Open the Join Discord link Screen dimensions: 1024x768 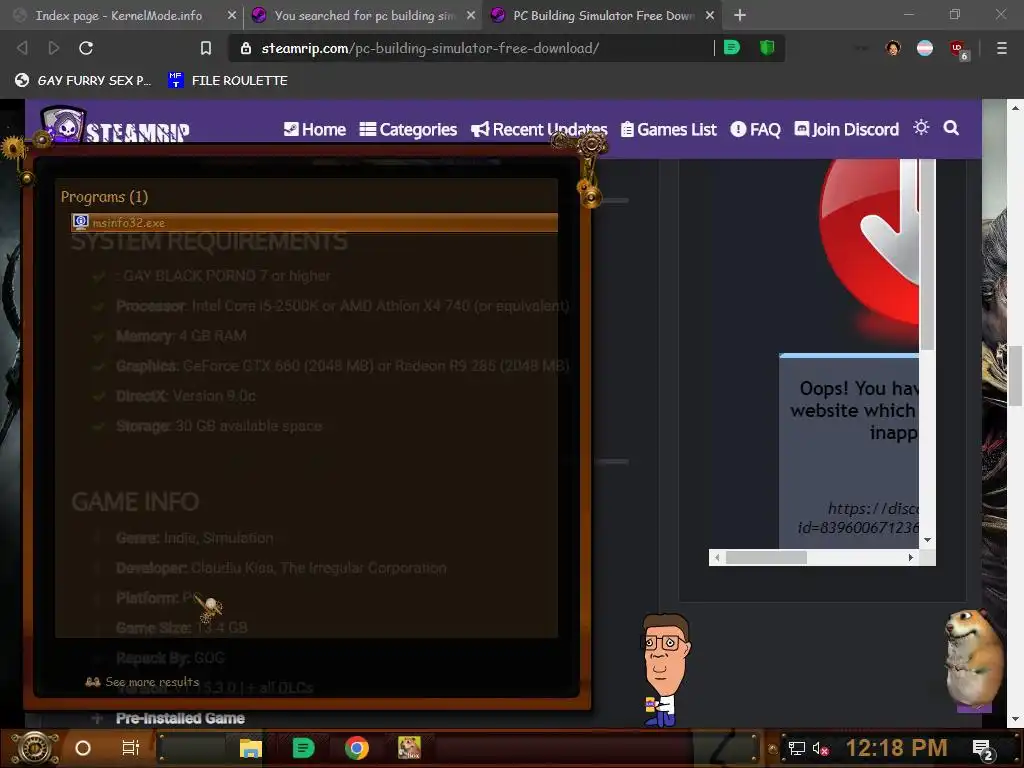click(846, 129)
